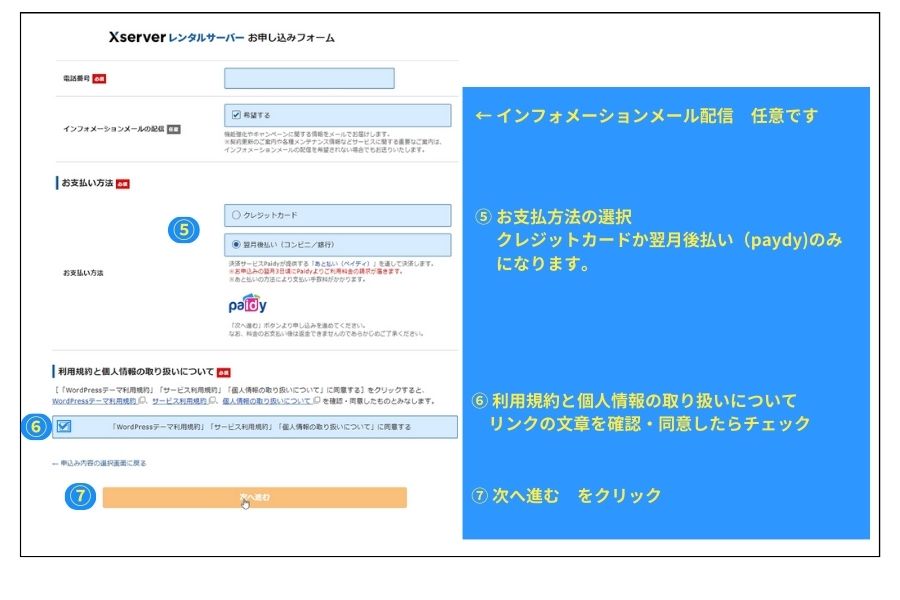Click the Paidy logo
The height and width of the screenshot is (600, 900).
click(x=247, y=304)
